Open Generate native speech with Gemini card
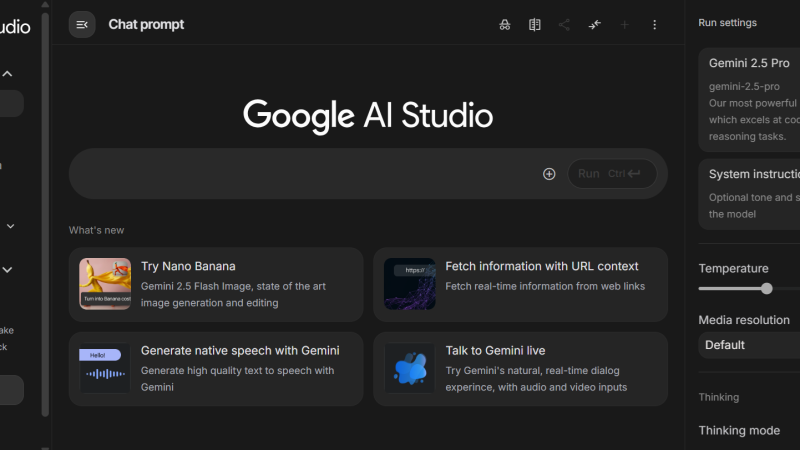 216,369
